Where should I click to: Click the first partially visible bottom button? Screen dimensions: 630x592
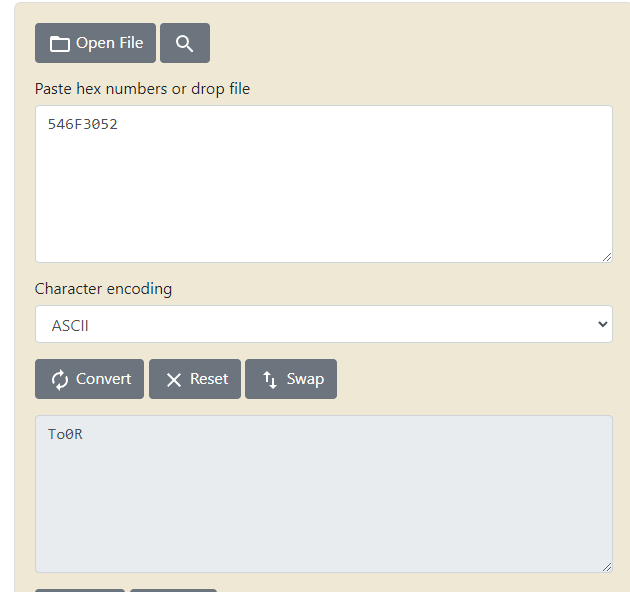80,590
